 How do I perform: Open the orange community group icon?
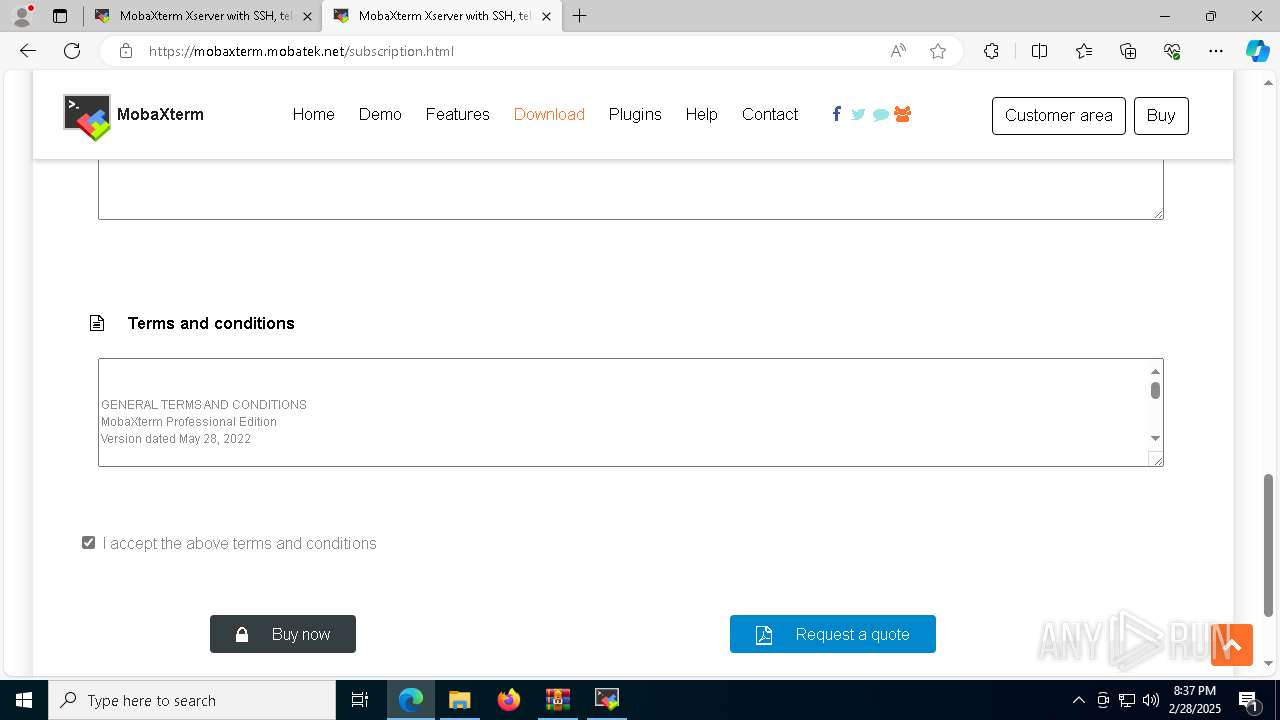(x=902, y=114)
